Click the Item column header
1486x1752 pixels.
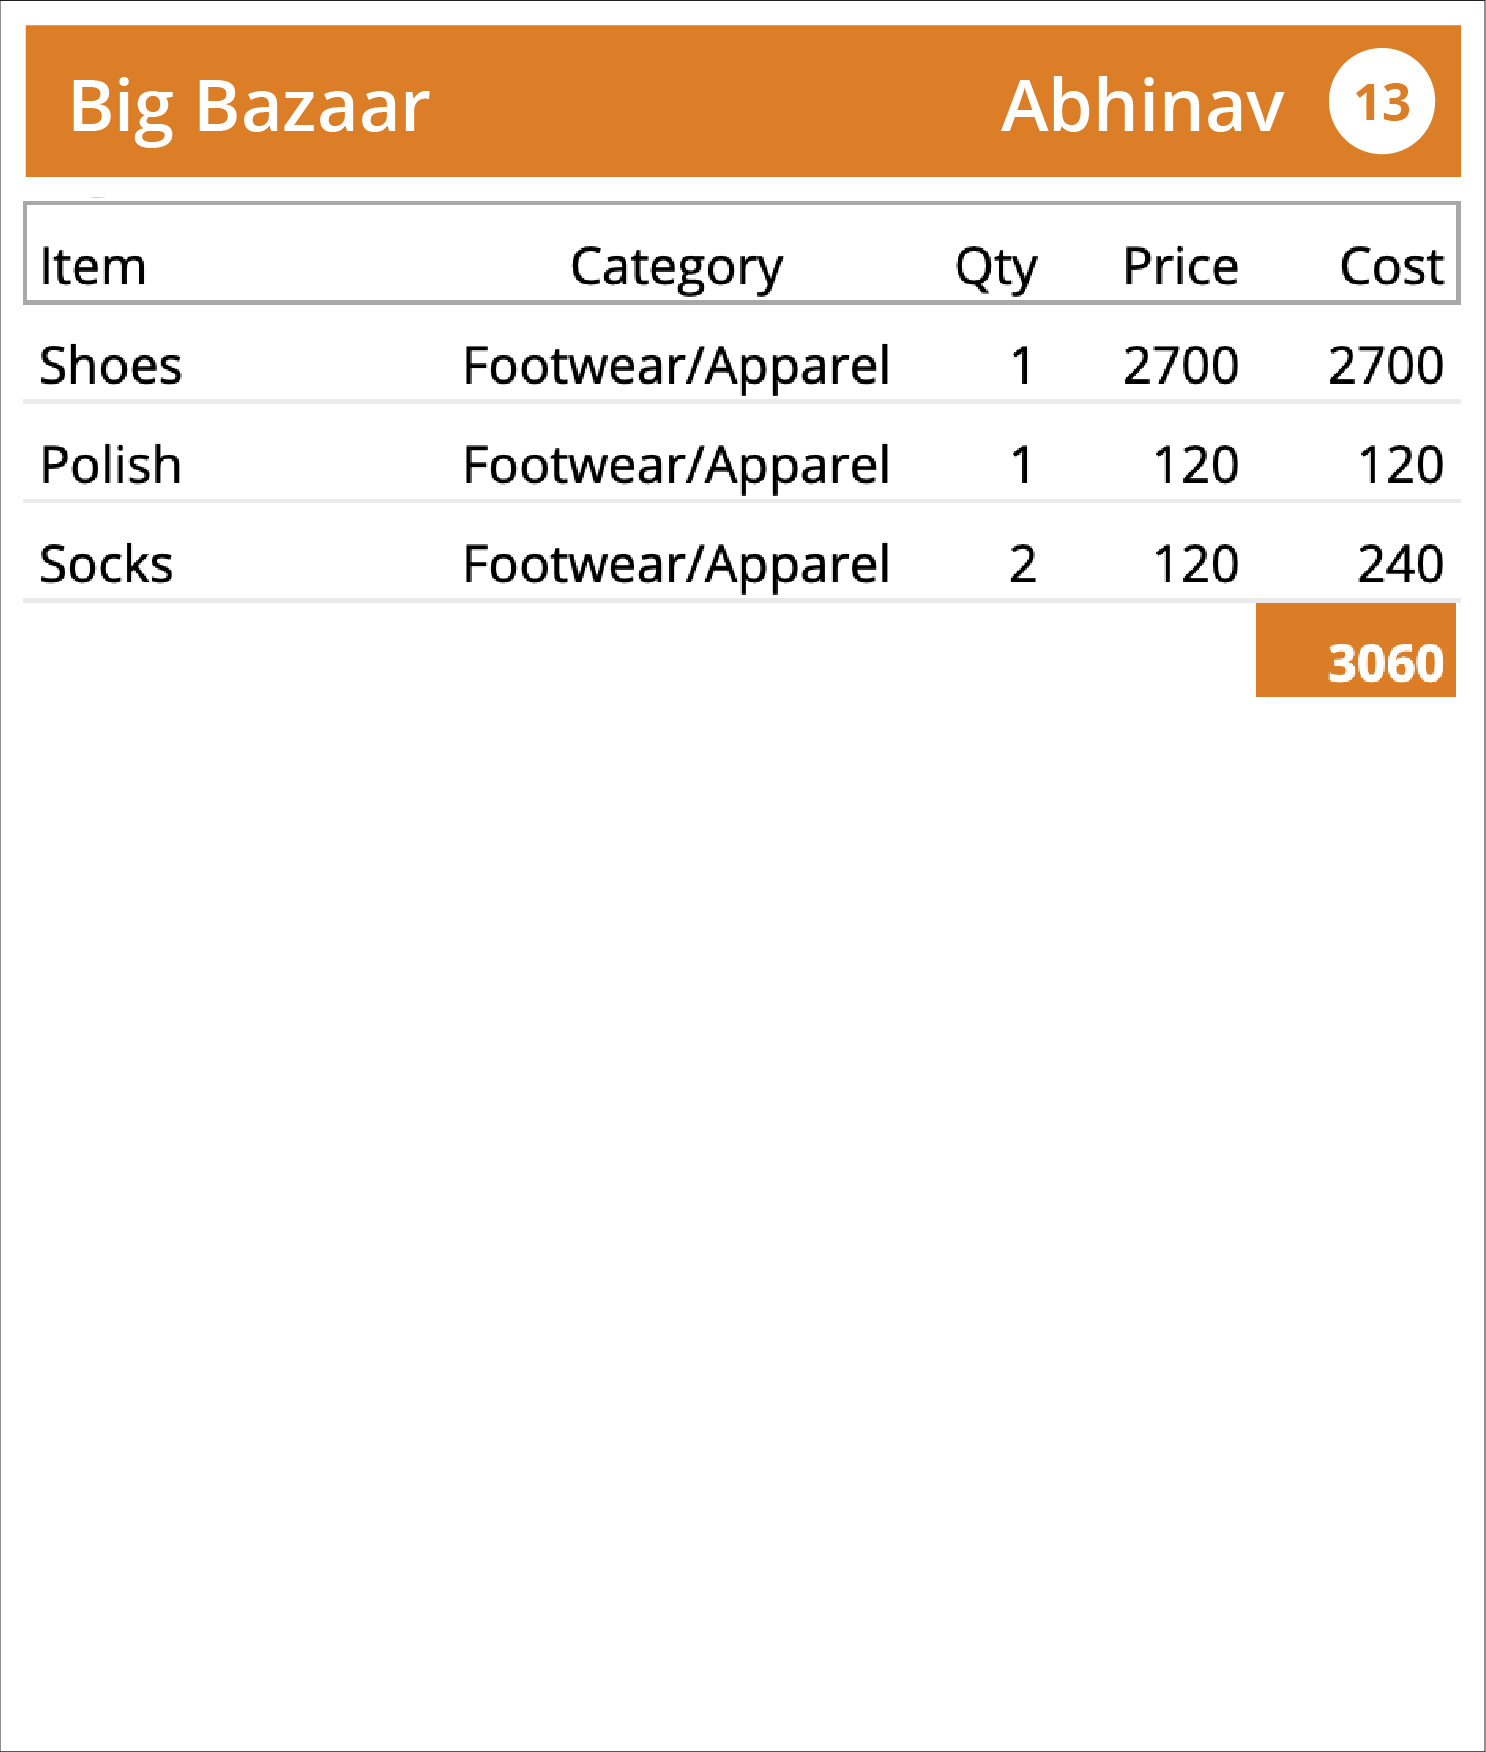click(93, 266)
